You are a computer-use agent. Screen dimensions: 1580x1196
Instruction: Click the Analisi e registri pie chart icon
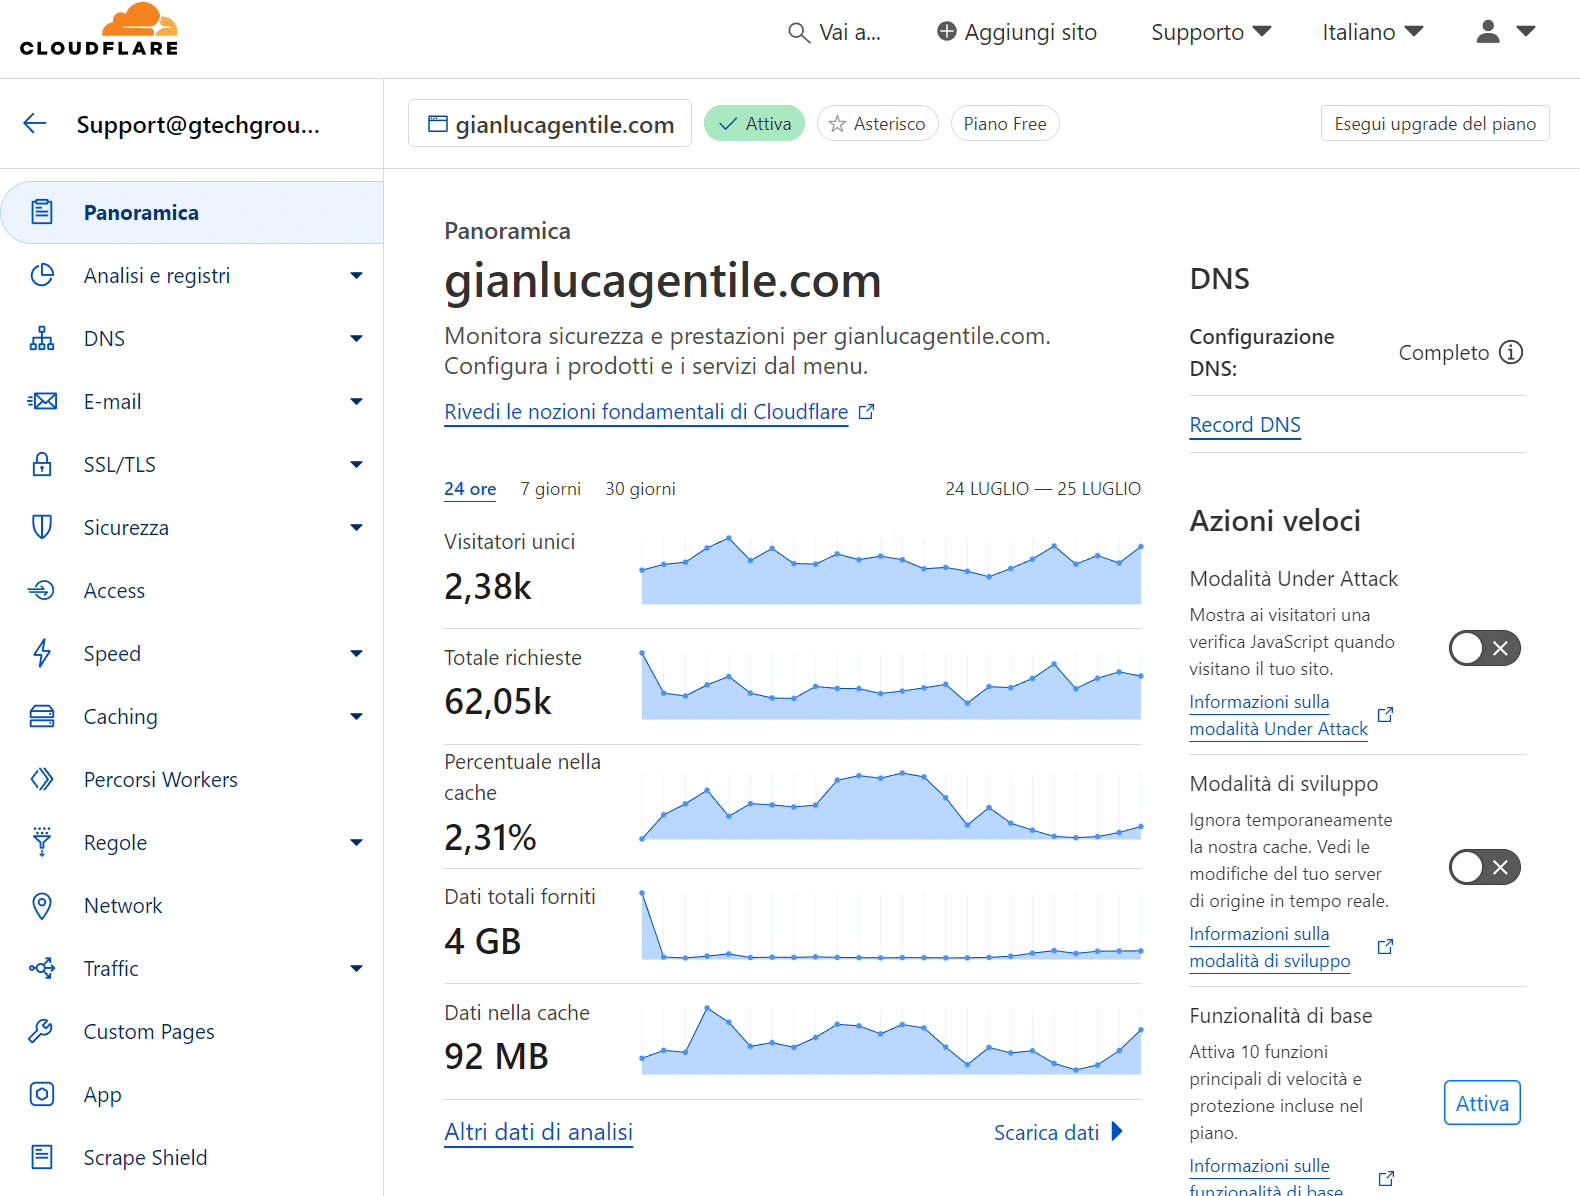(42, 275)
